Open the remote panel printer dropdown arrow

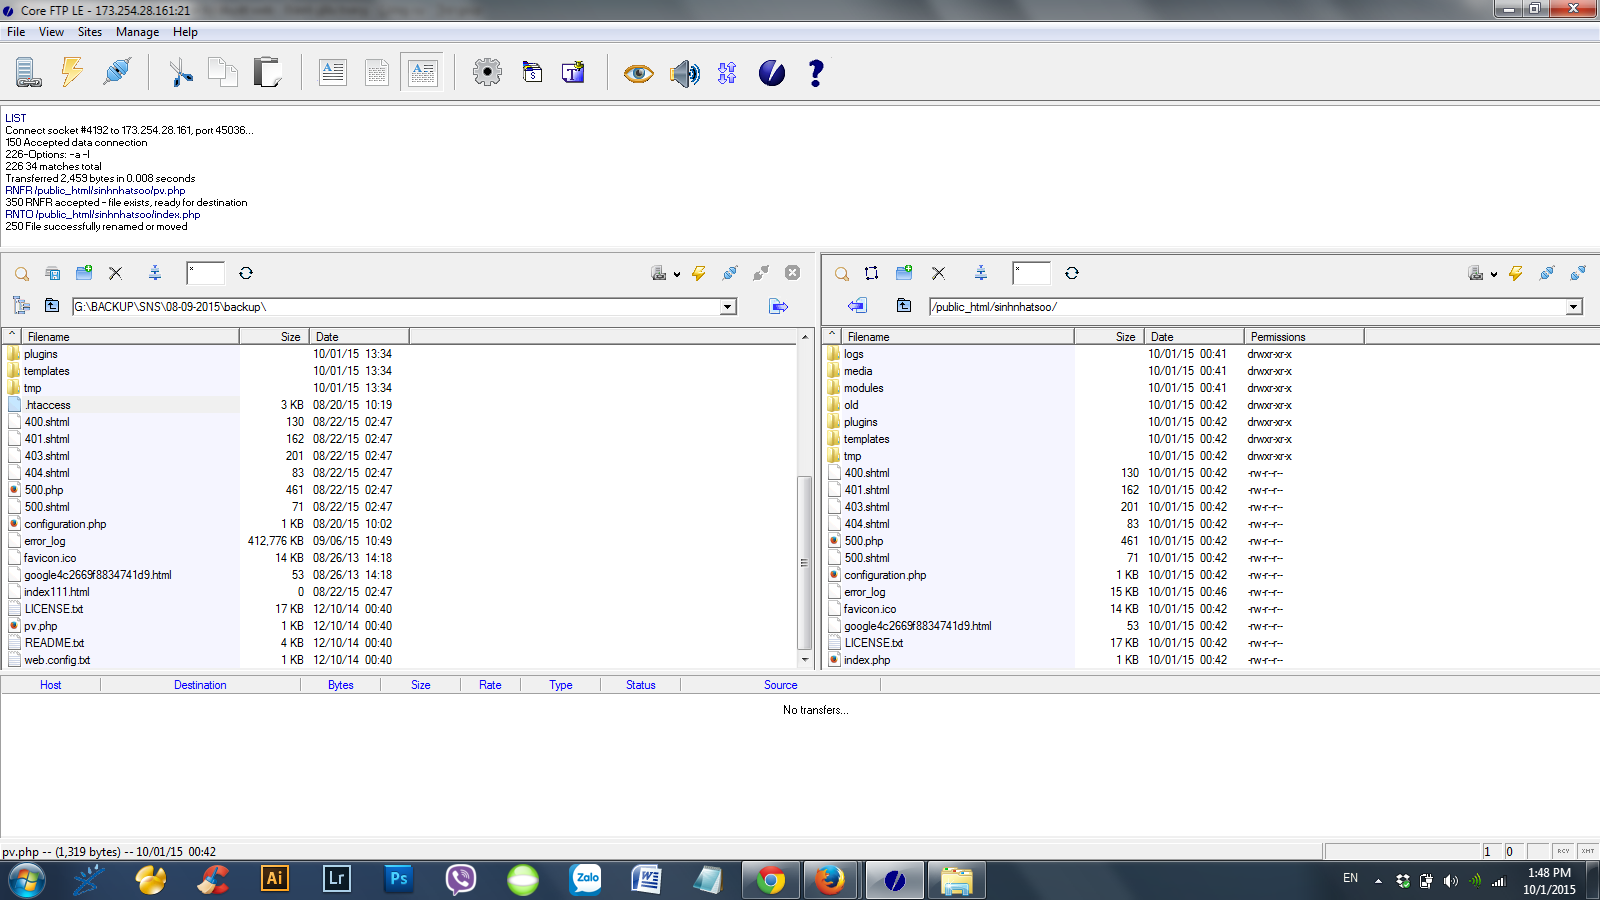tap(1494, 274)
